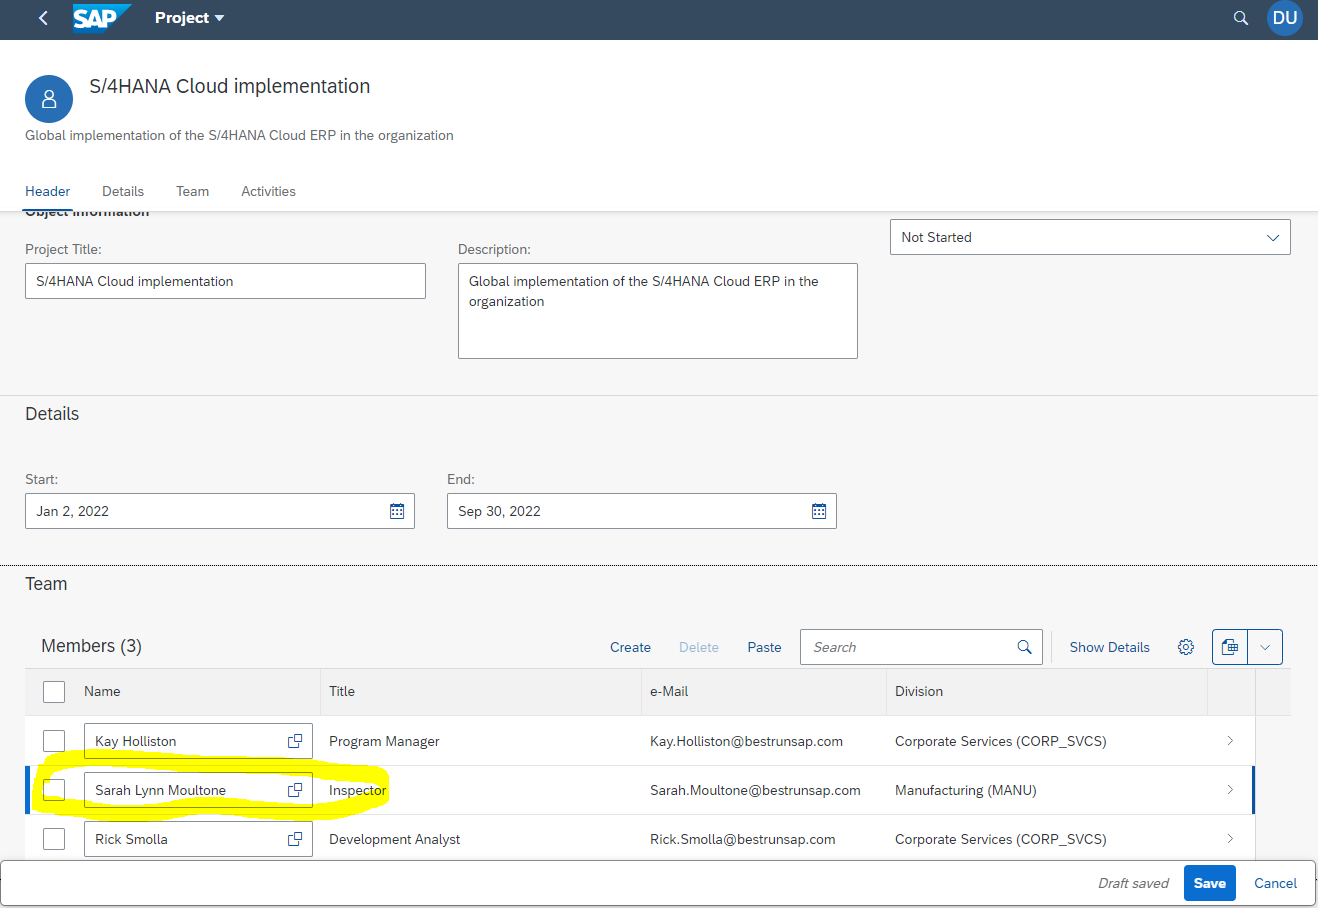Click Rick Smolla's Corporate Services division cell
This screenshot has width=1318, height=908.
[x=1001, y=839]
